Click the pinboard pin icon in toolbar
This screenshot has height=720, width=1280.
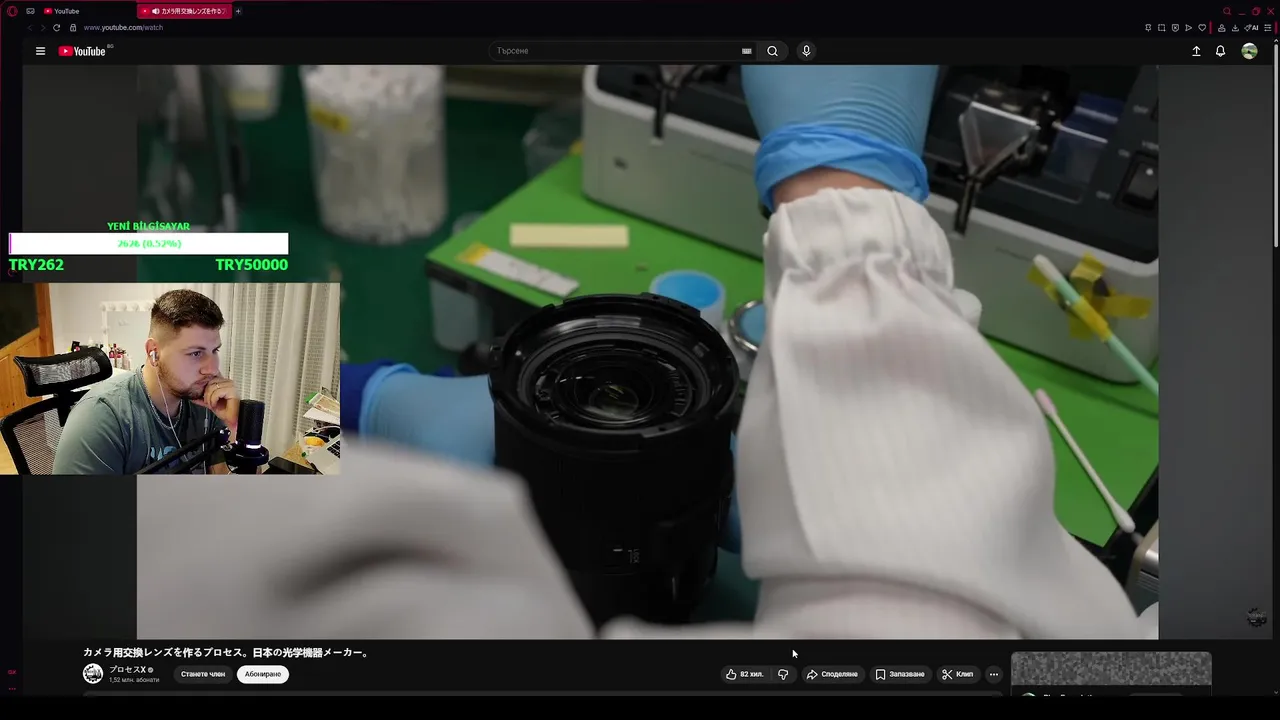pyautogui.click(x=1148, y=28)
